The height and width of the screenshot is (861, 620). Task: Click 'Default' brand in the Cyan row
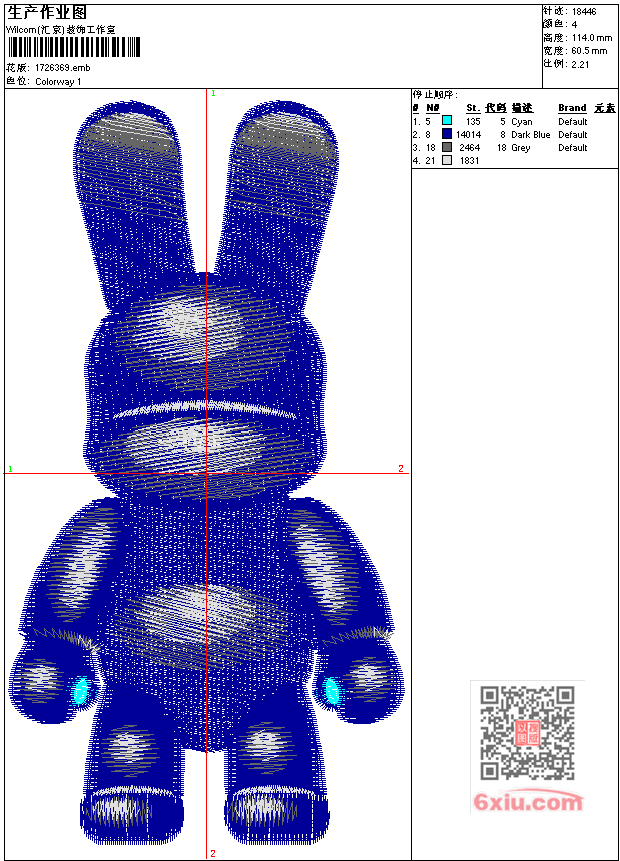(573, 121)
